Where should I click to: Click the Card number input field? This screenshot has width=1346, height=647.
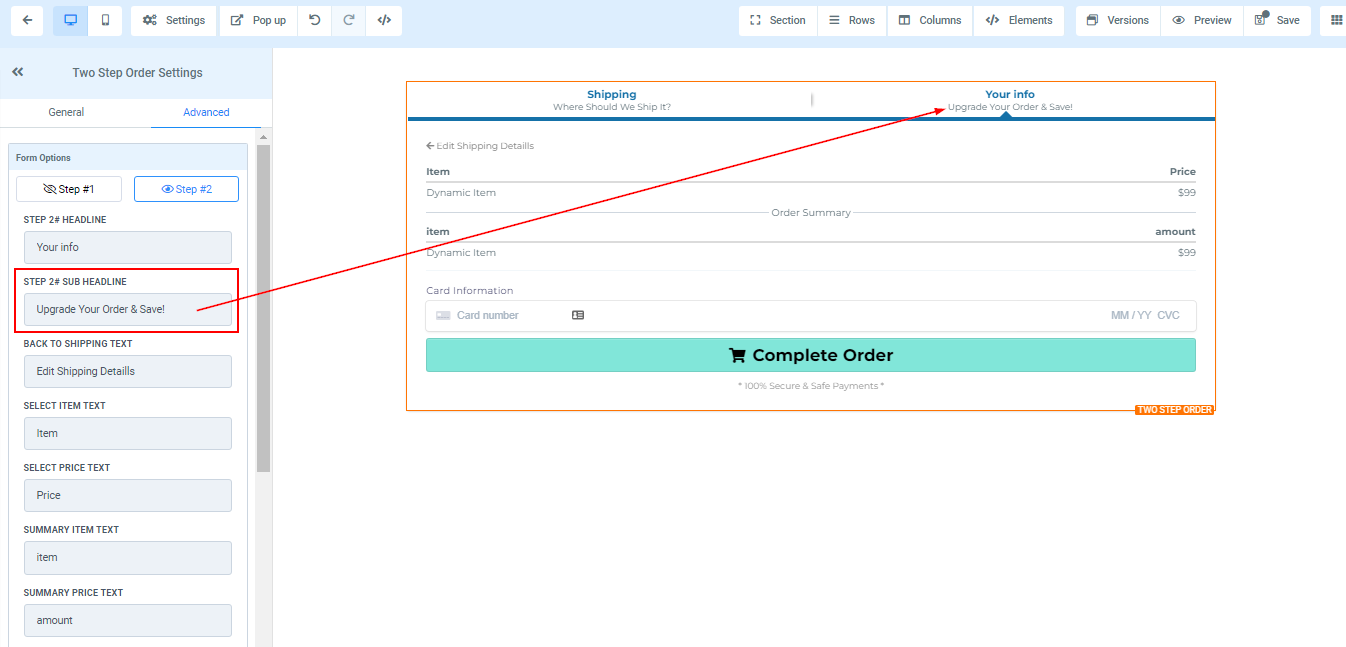coord(488,315)
